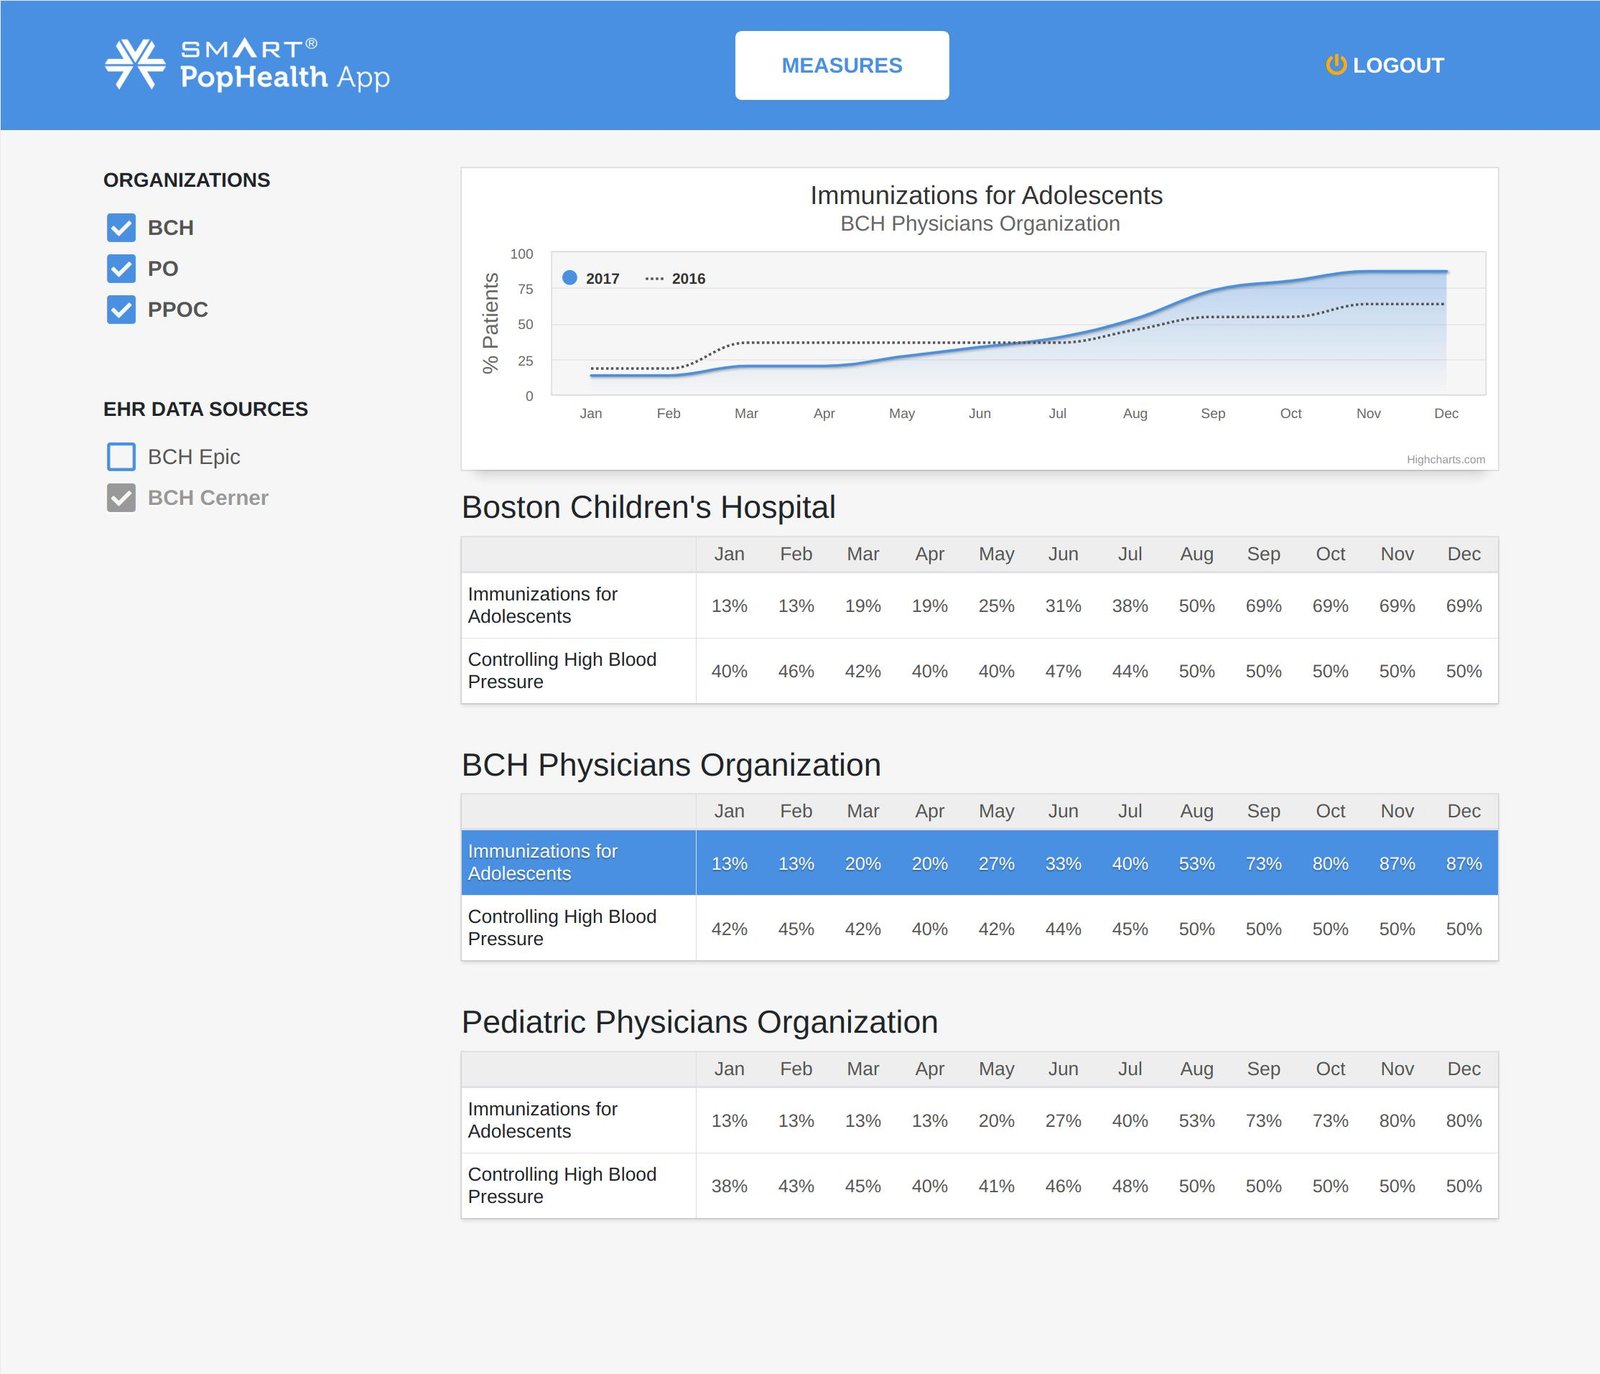Click the 87% Dec value in highlighted row
This screenshot has height=1374, width=1600.
(x=1464, y=864)
